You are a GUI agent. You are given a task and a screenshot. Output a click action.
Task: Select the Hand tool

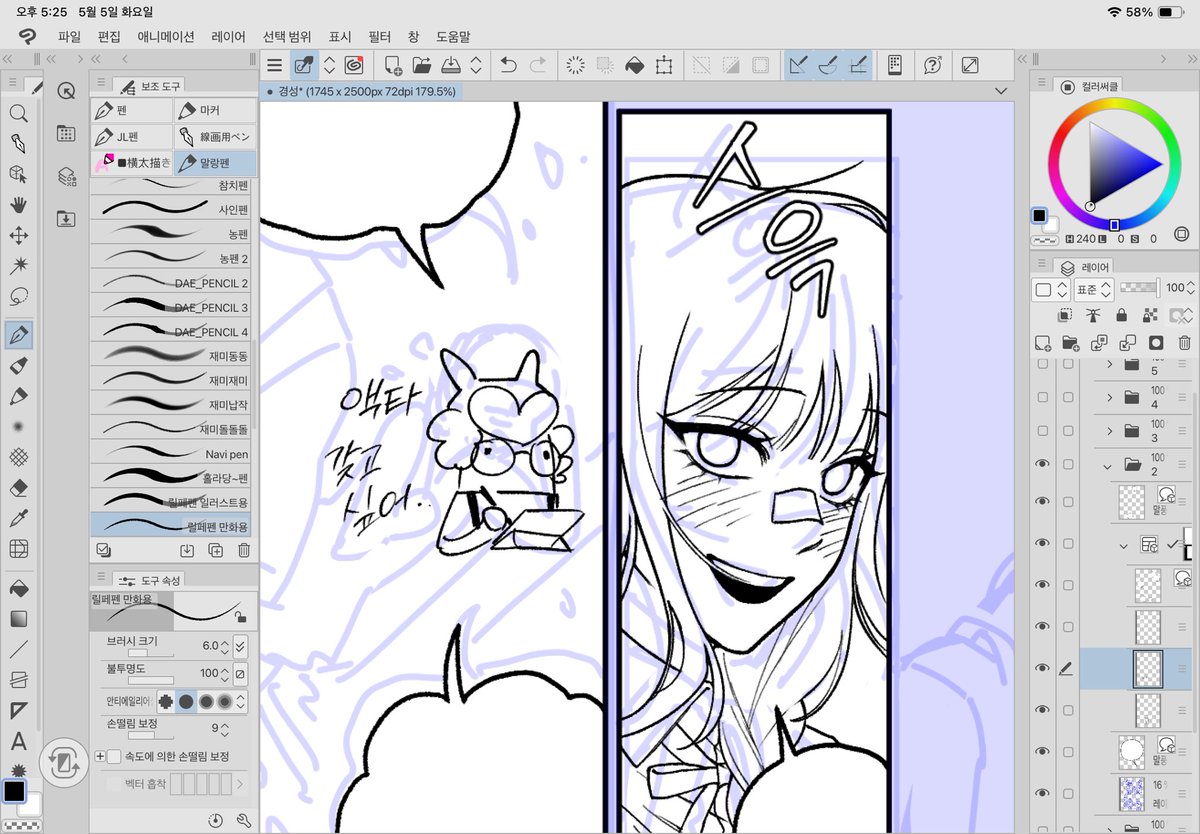[x=18, y=205]
